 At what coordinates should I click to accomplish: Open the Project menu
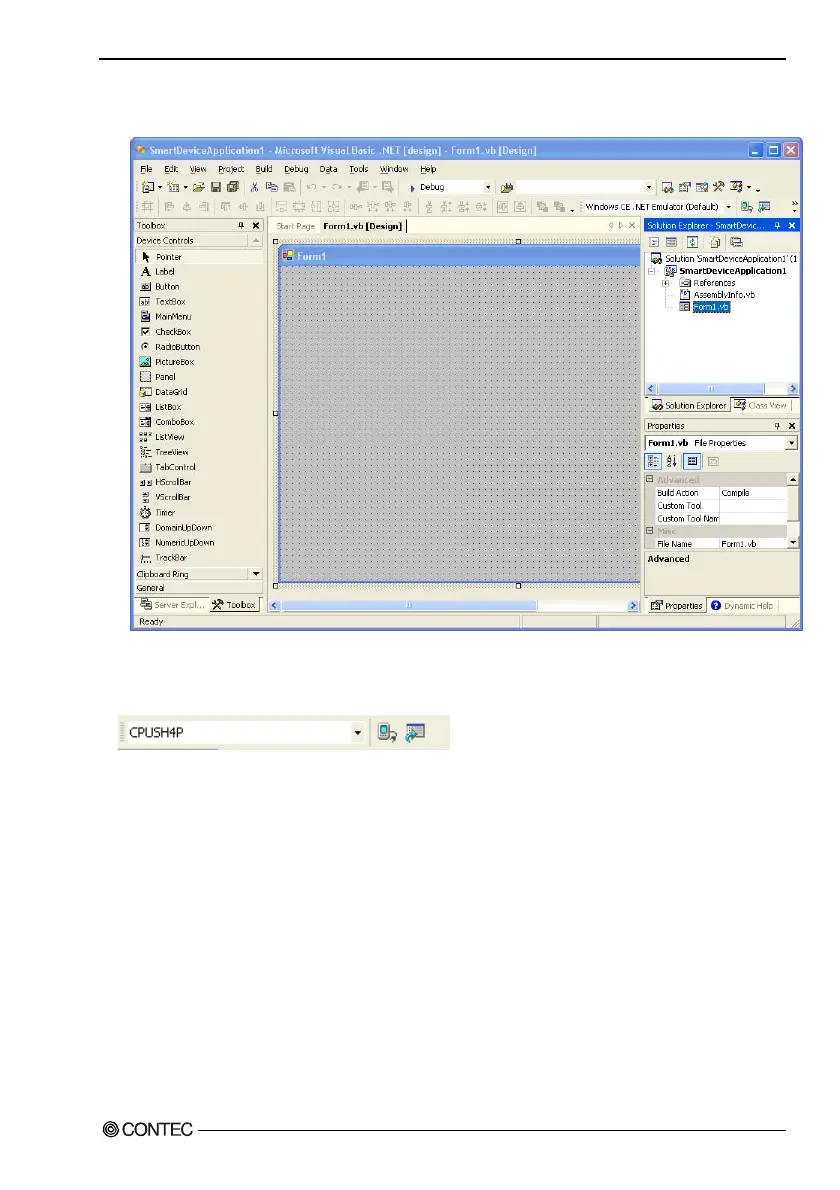click(231, 169)
